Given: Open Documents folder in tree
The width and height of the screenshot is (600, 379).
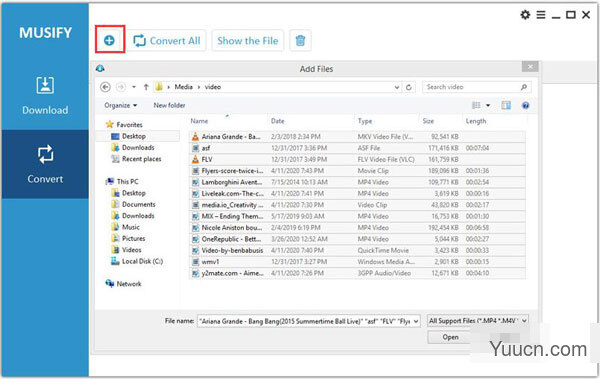Looking at the screenshot, I should tap(133, 204).
